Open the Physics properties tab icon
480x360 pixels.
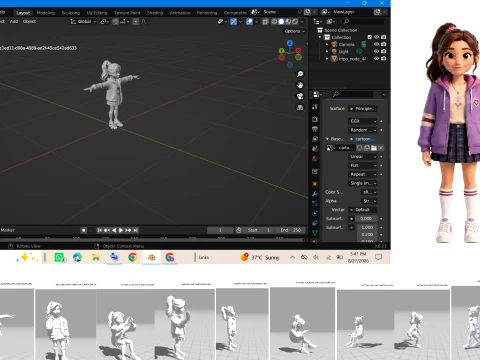point(315,213)
